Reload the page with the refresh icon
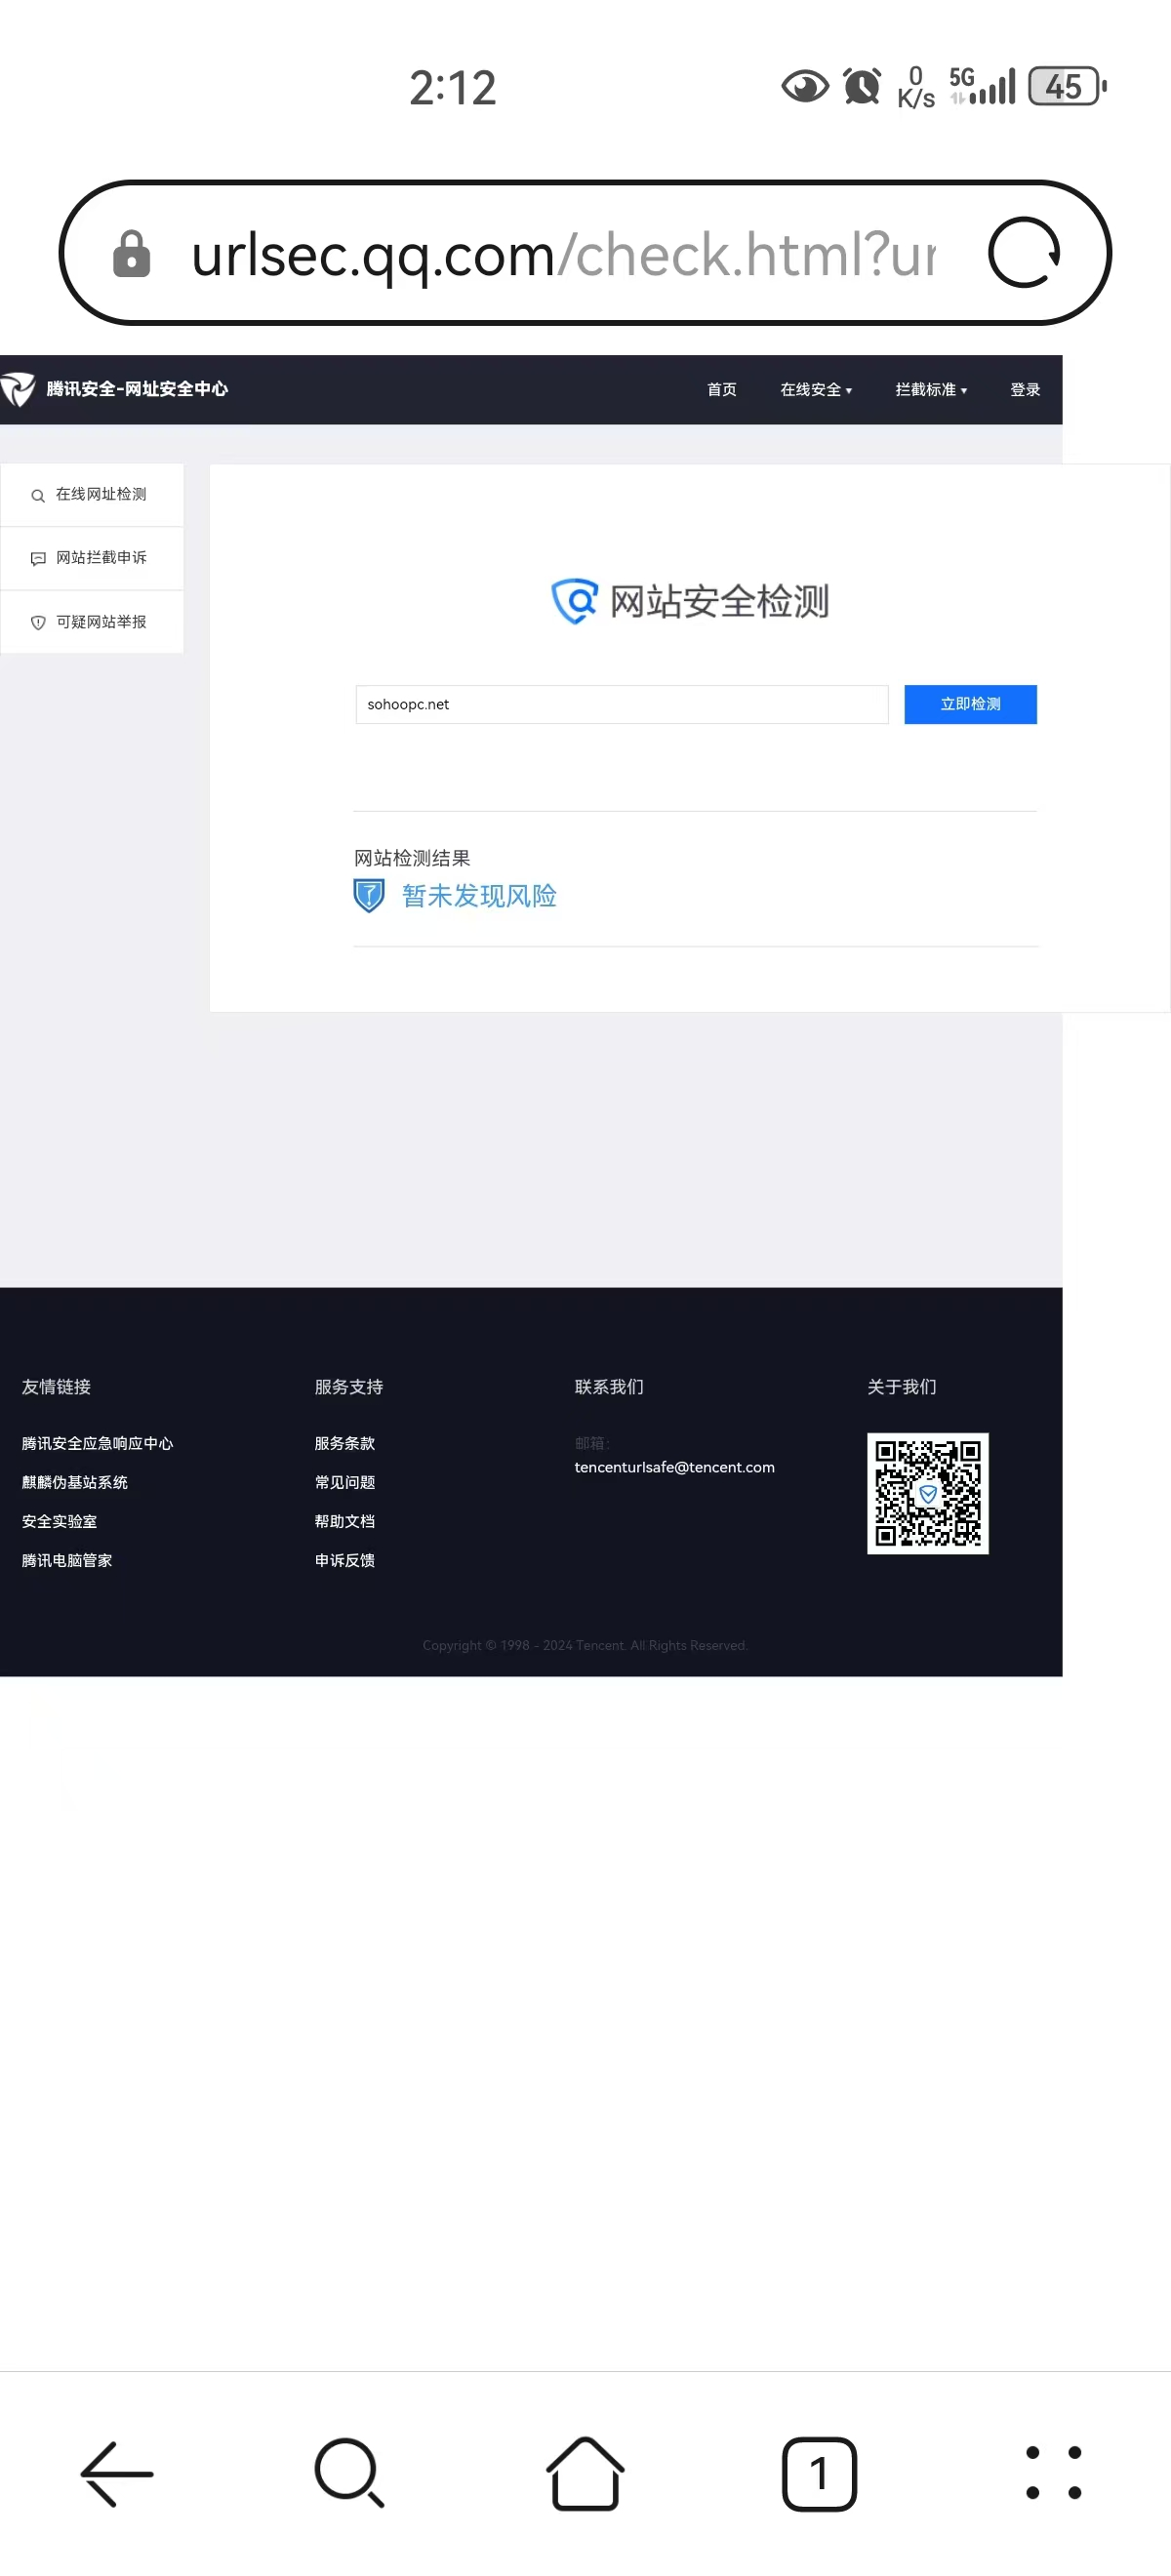Image resolution: width=1171 pixels, height=2576 pixels. tap(1024, 252)
